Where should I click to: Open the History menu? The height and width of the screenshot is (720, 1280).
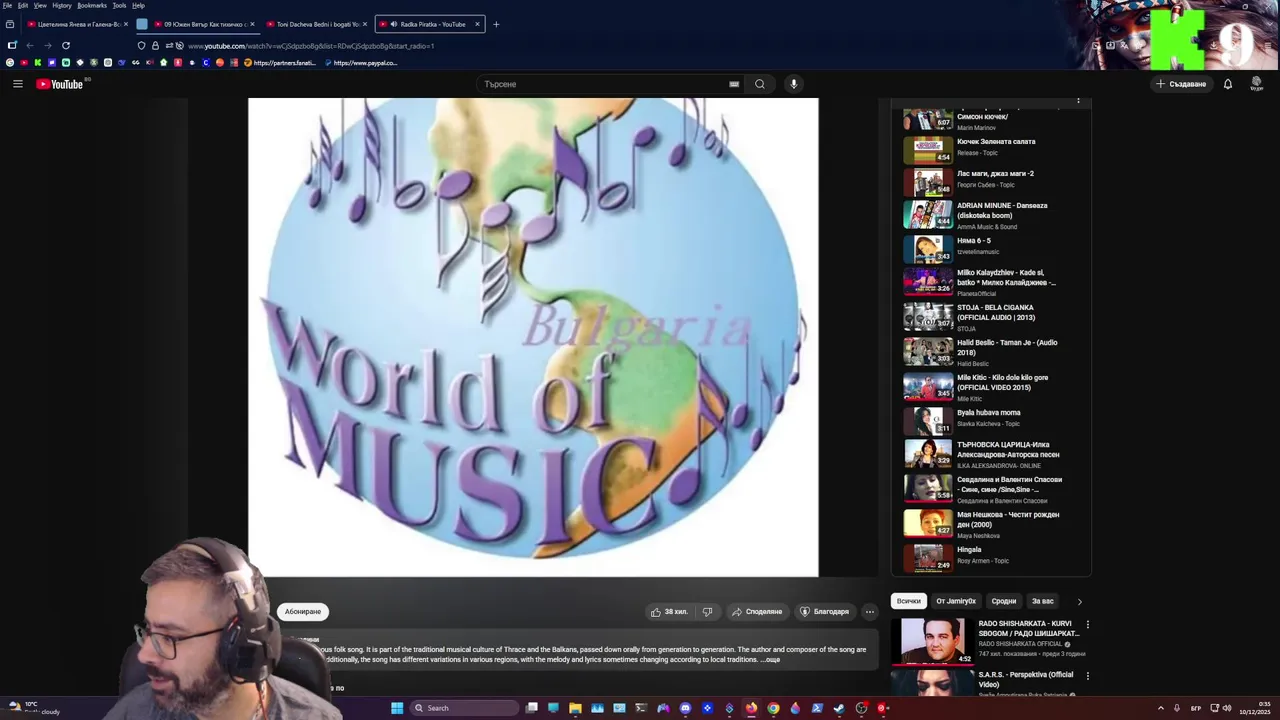coord(62,5)
